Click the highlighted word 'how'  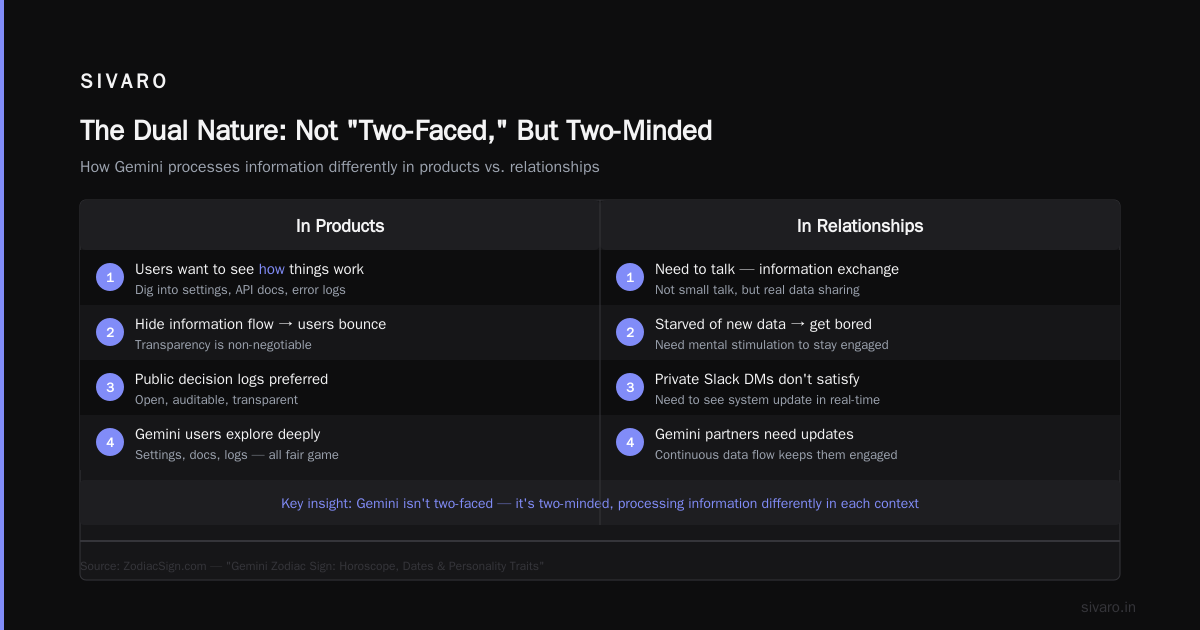click(x=272, y=269)
